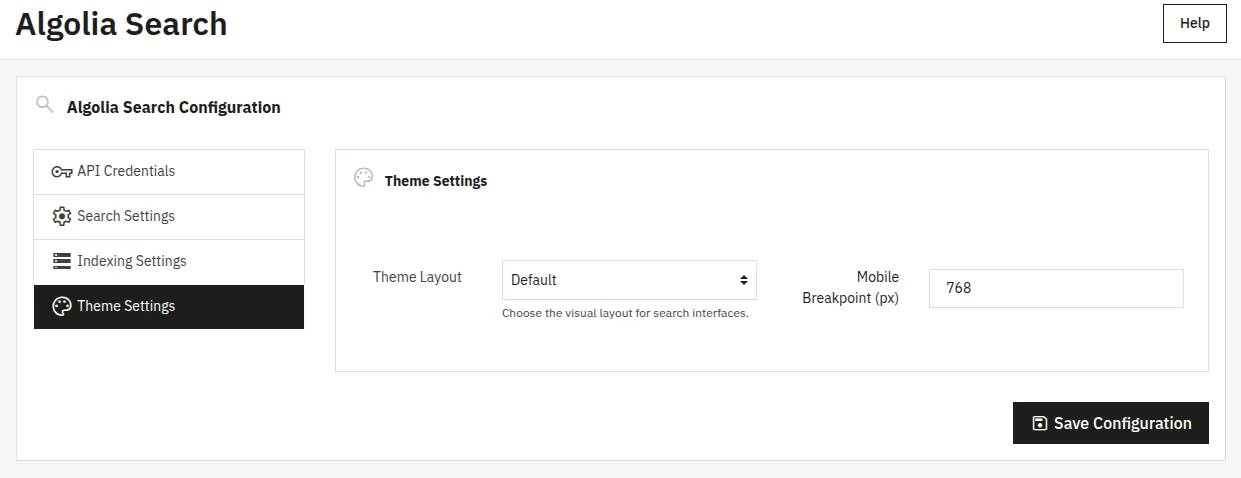Go to the Indexing Settings tab
1241x478 pixels.
click(x=169, y=262)
